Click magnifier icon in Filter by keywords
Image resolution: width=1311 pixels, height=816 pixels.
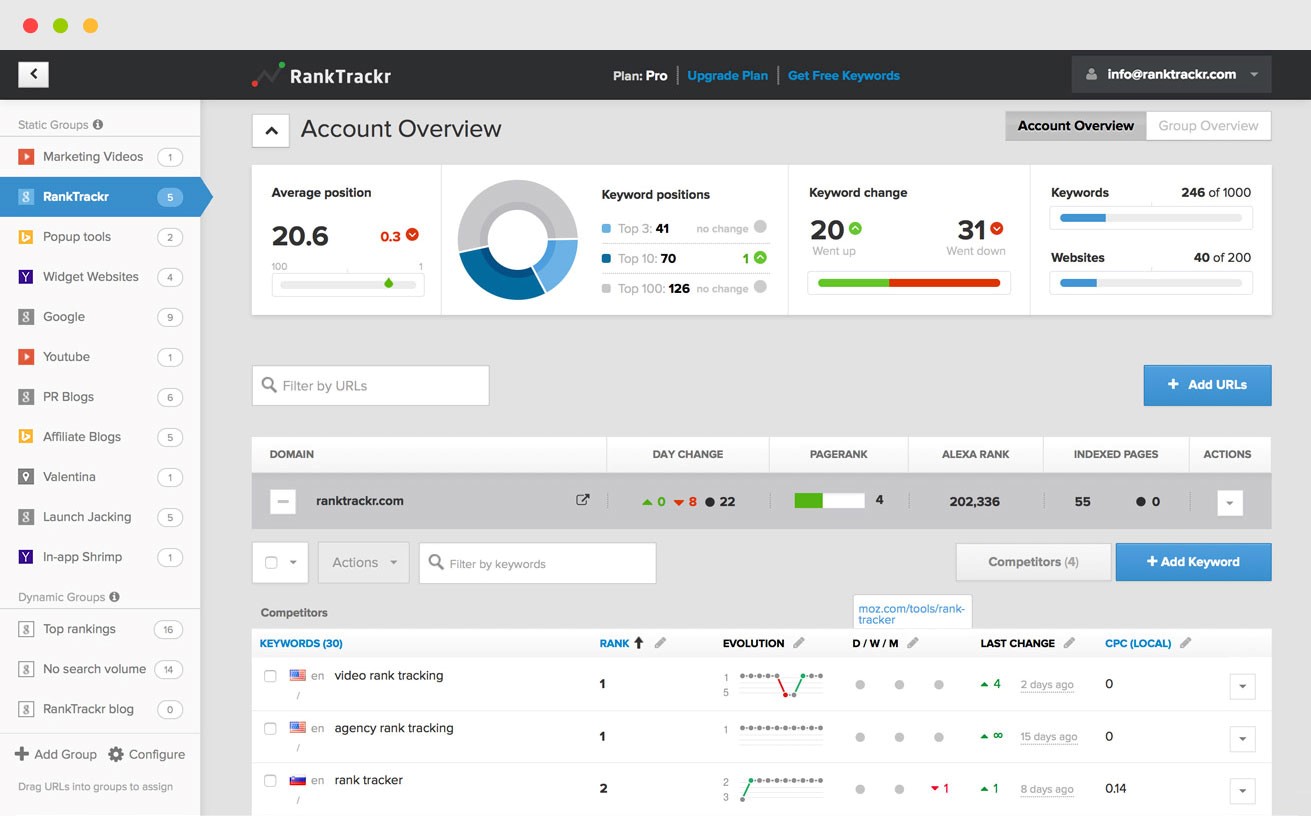click(x=436, y=563)
